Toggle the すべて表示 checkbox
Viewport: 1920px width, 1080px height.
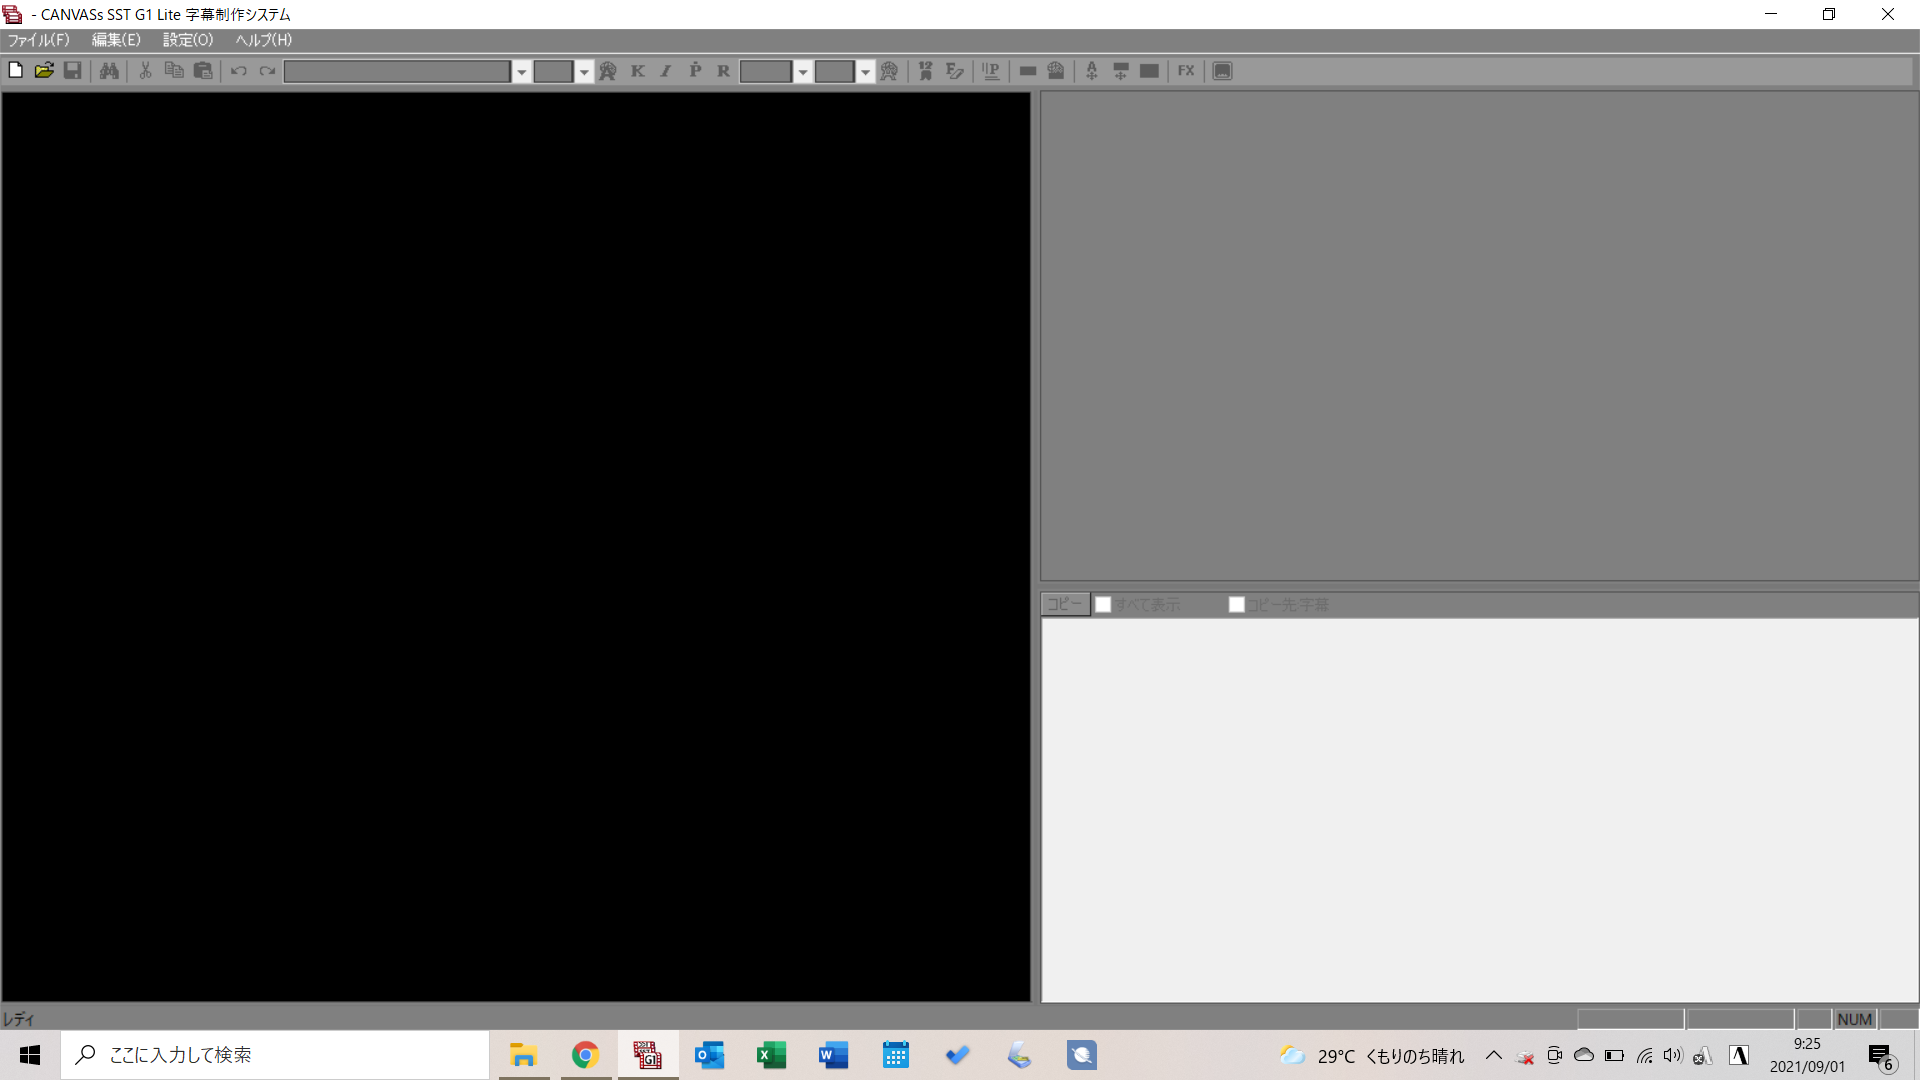pyautogui.click(x=1103, y=605)
